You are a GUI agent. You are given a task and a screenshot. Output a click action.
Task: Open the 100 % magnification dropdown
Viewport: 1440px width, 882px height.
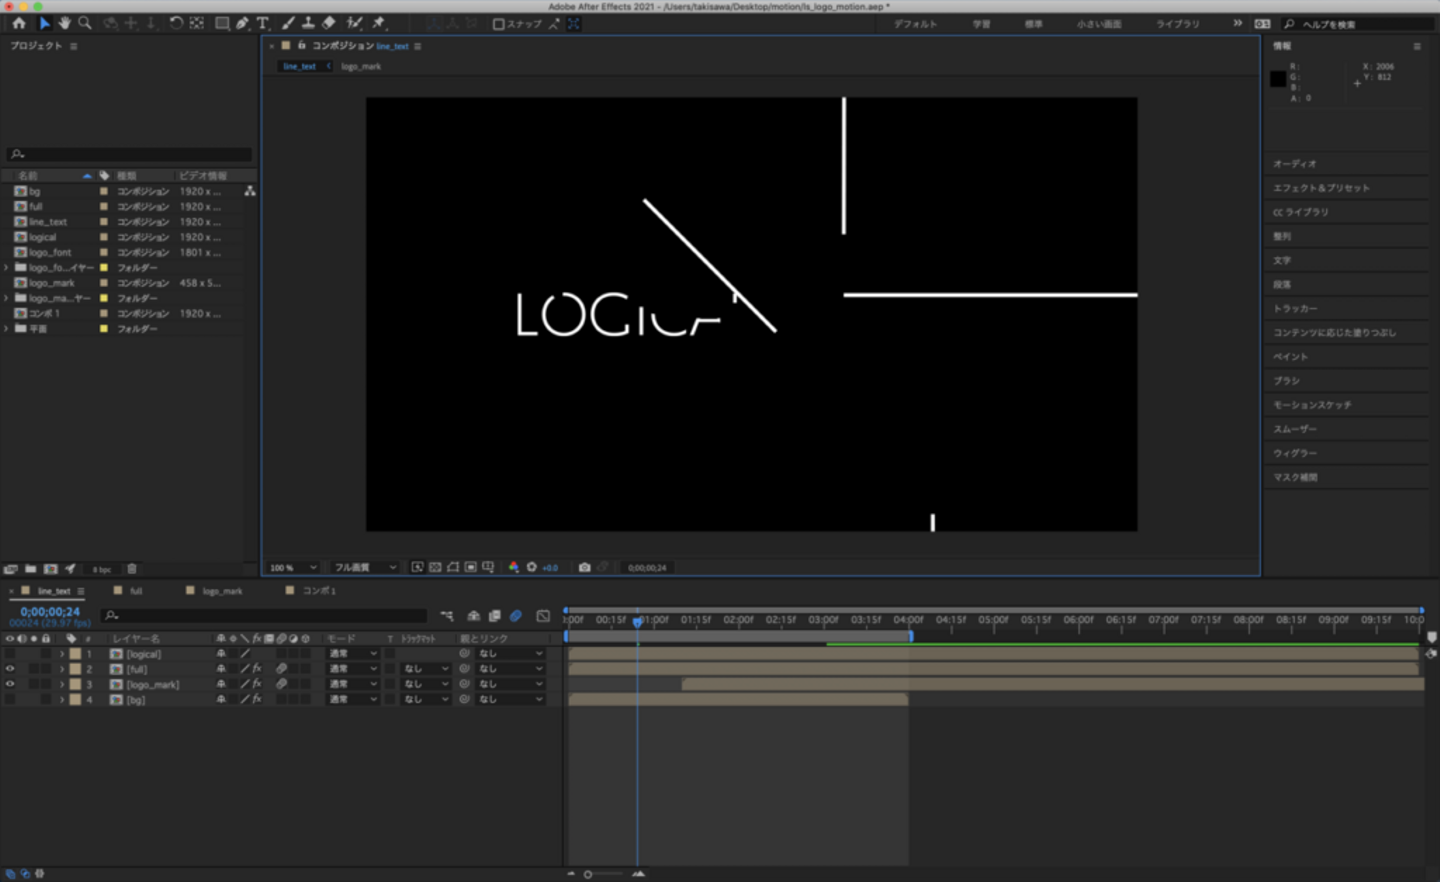coord(293,568)
